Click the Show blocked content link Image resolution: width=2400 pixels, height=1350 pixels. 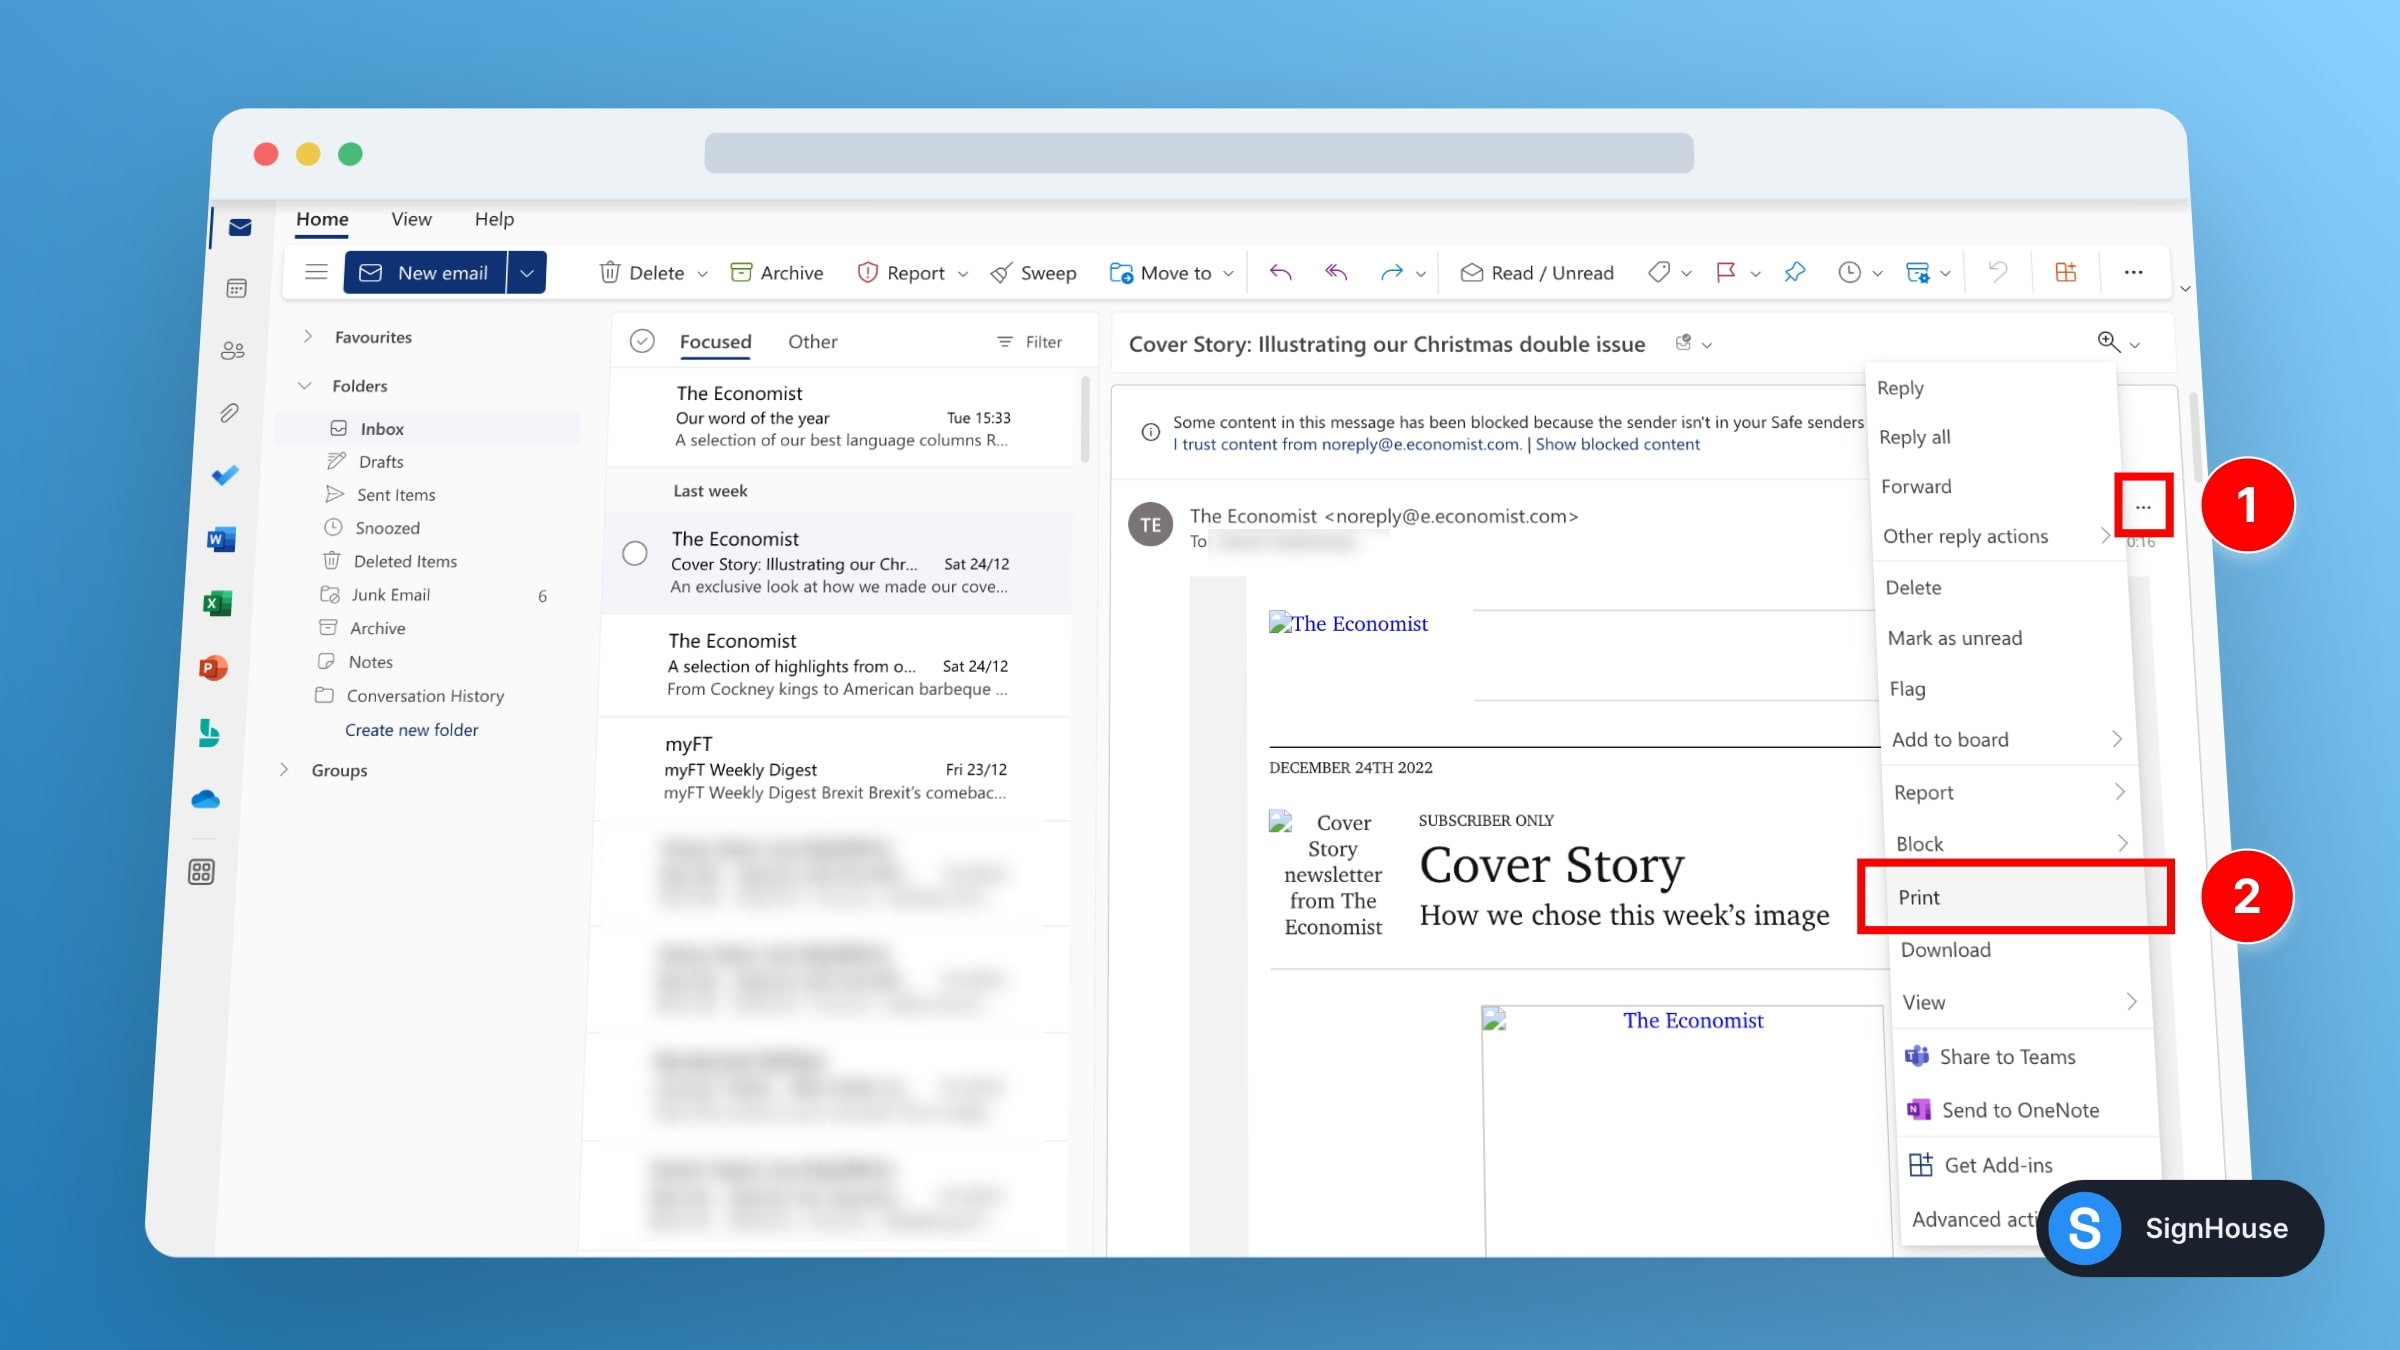[x=1616, y=444]
